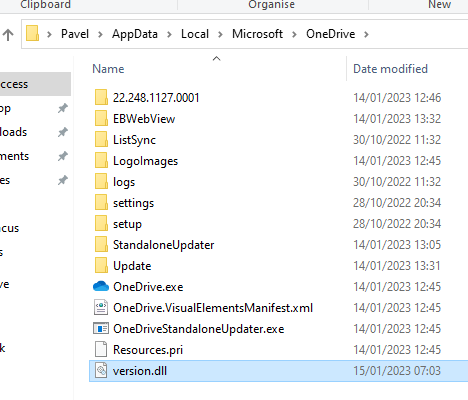Click the 22.248.1127.0001 folder icon
This screenshot has width=468, height=400.
101,97
